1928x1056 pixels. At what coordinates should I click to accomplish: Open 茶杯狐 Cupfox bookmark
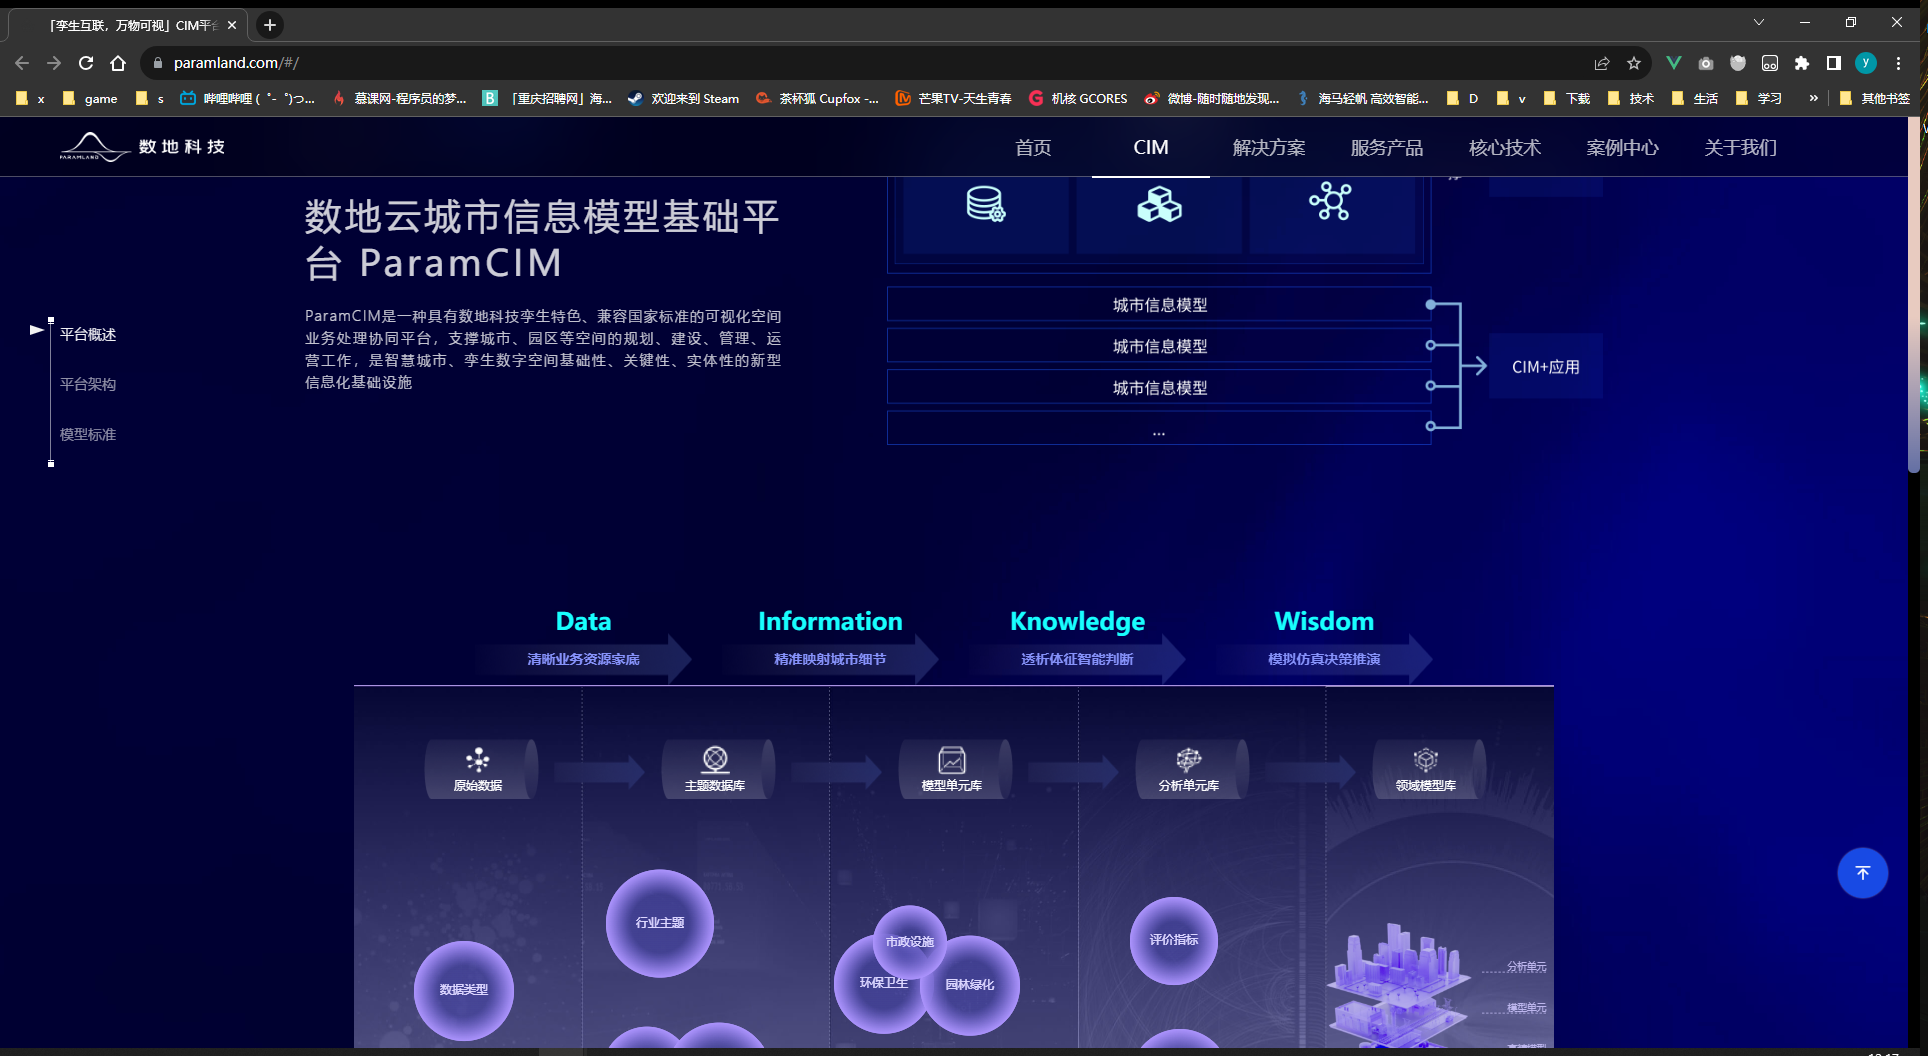click(817, 98)
